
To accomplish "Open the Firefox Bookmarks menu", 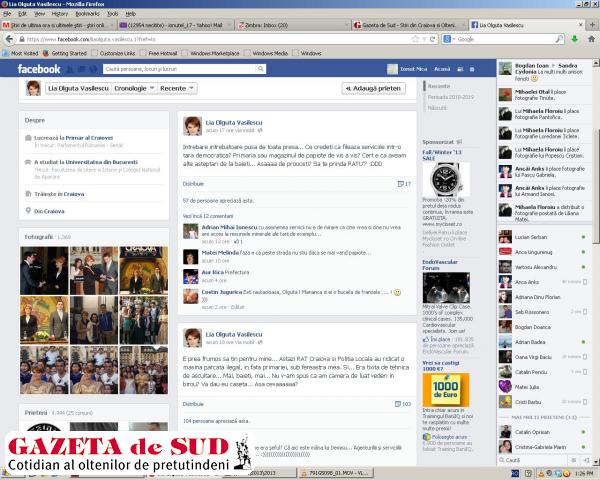I will click(x=89, y=14).
